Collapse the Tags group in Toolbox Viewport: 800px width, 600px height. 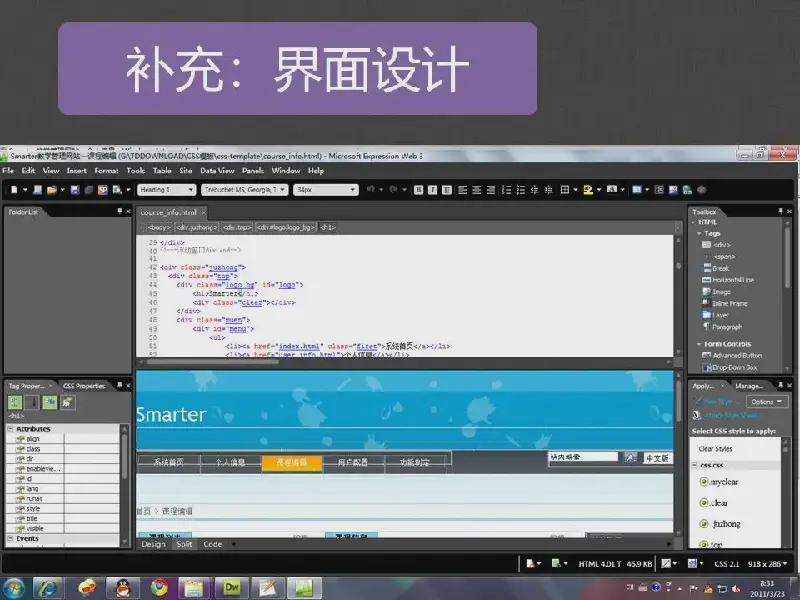[x=699, y=234]
